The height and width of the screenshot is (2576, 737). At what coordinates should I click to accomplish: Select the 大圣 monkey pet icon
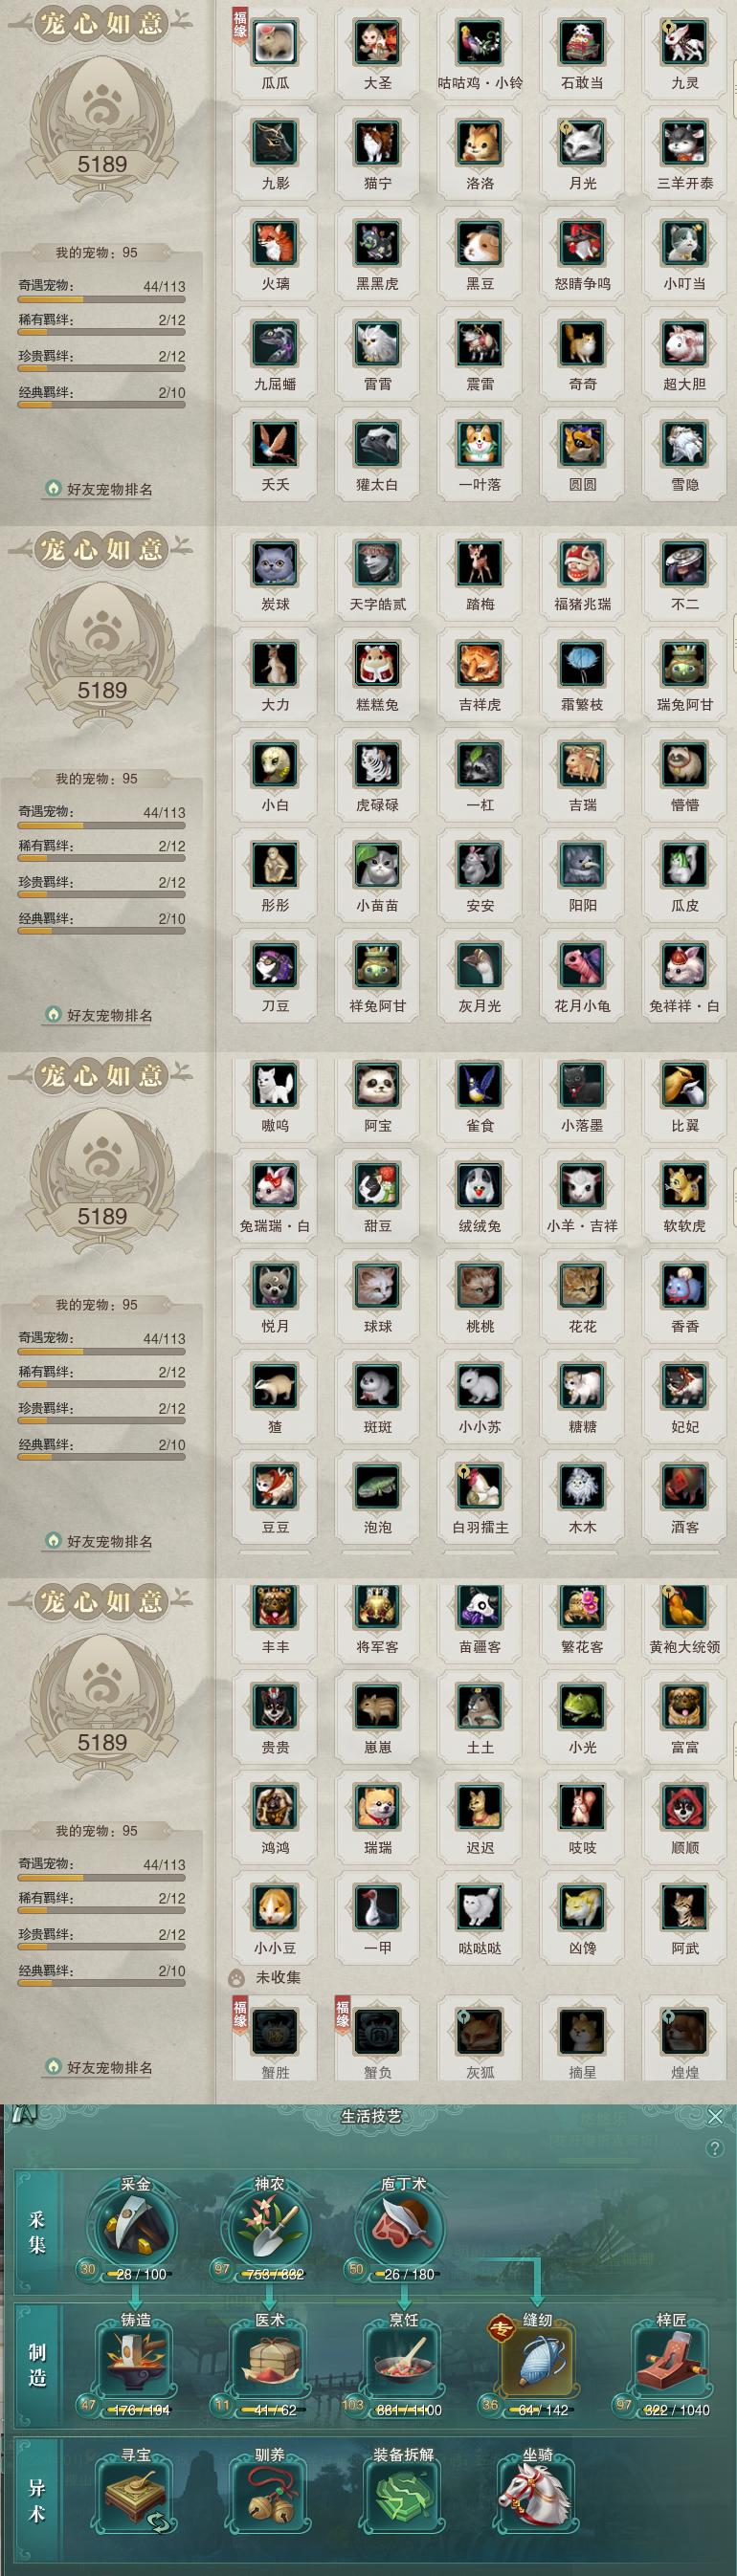[x=378, y=43]
